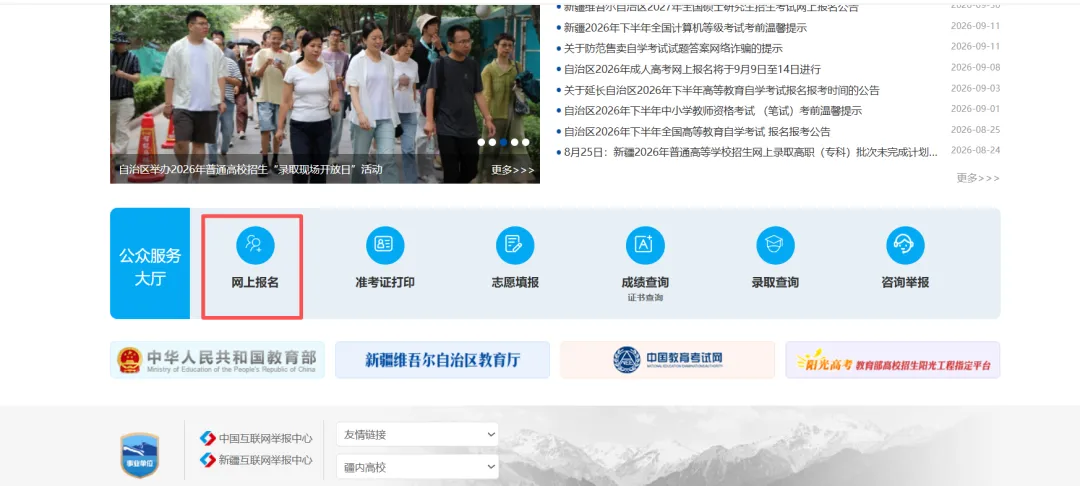The width and height of the screenshot is (1080, 486).
Task: Open the 阳光高考 platform banner
Action: point(893,360)
